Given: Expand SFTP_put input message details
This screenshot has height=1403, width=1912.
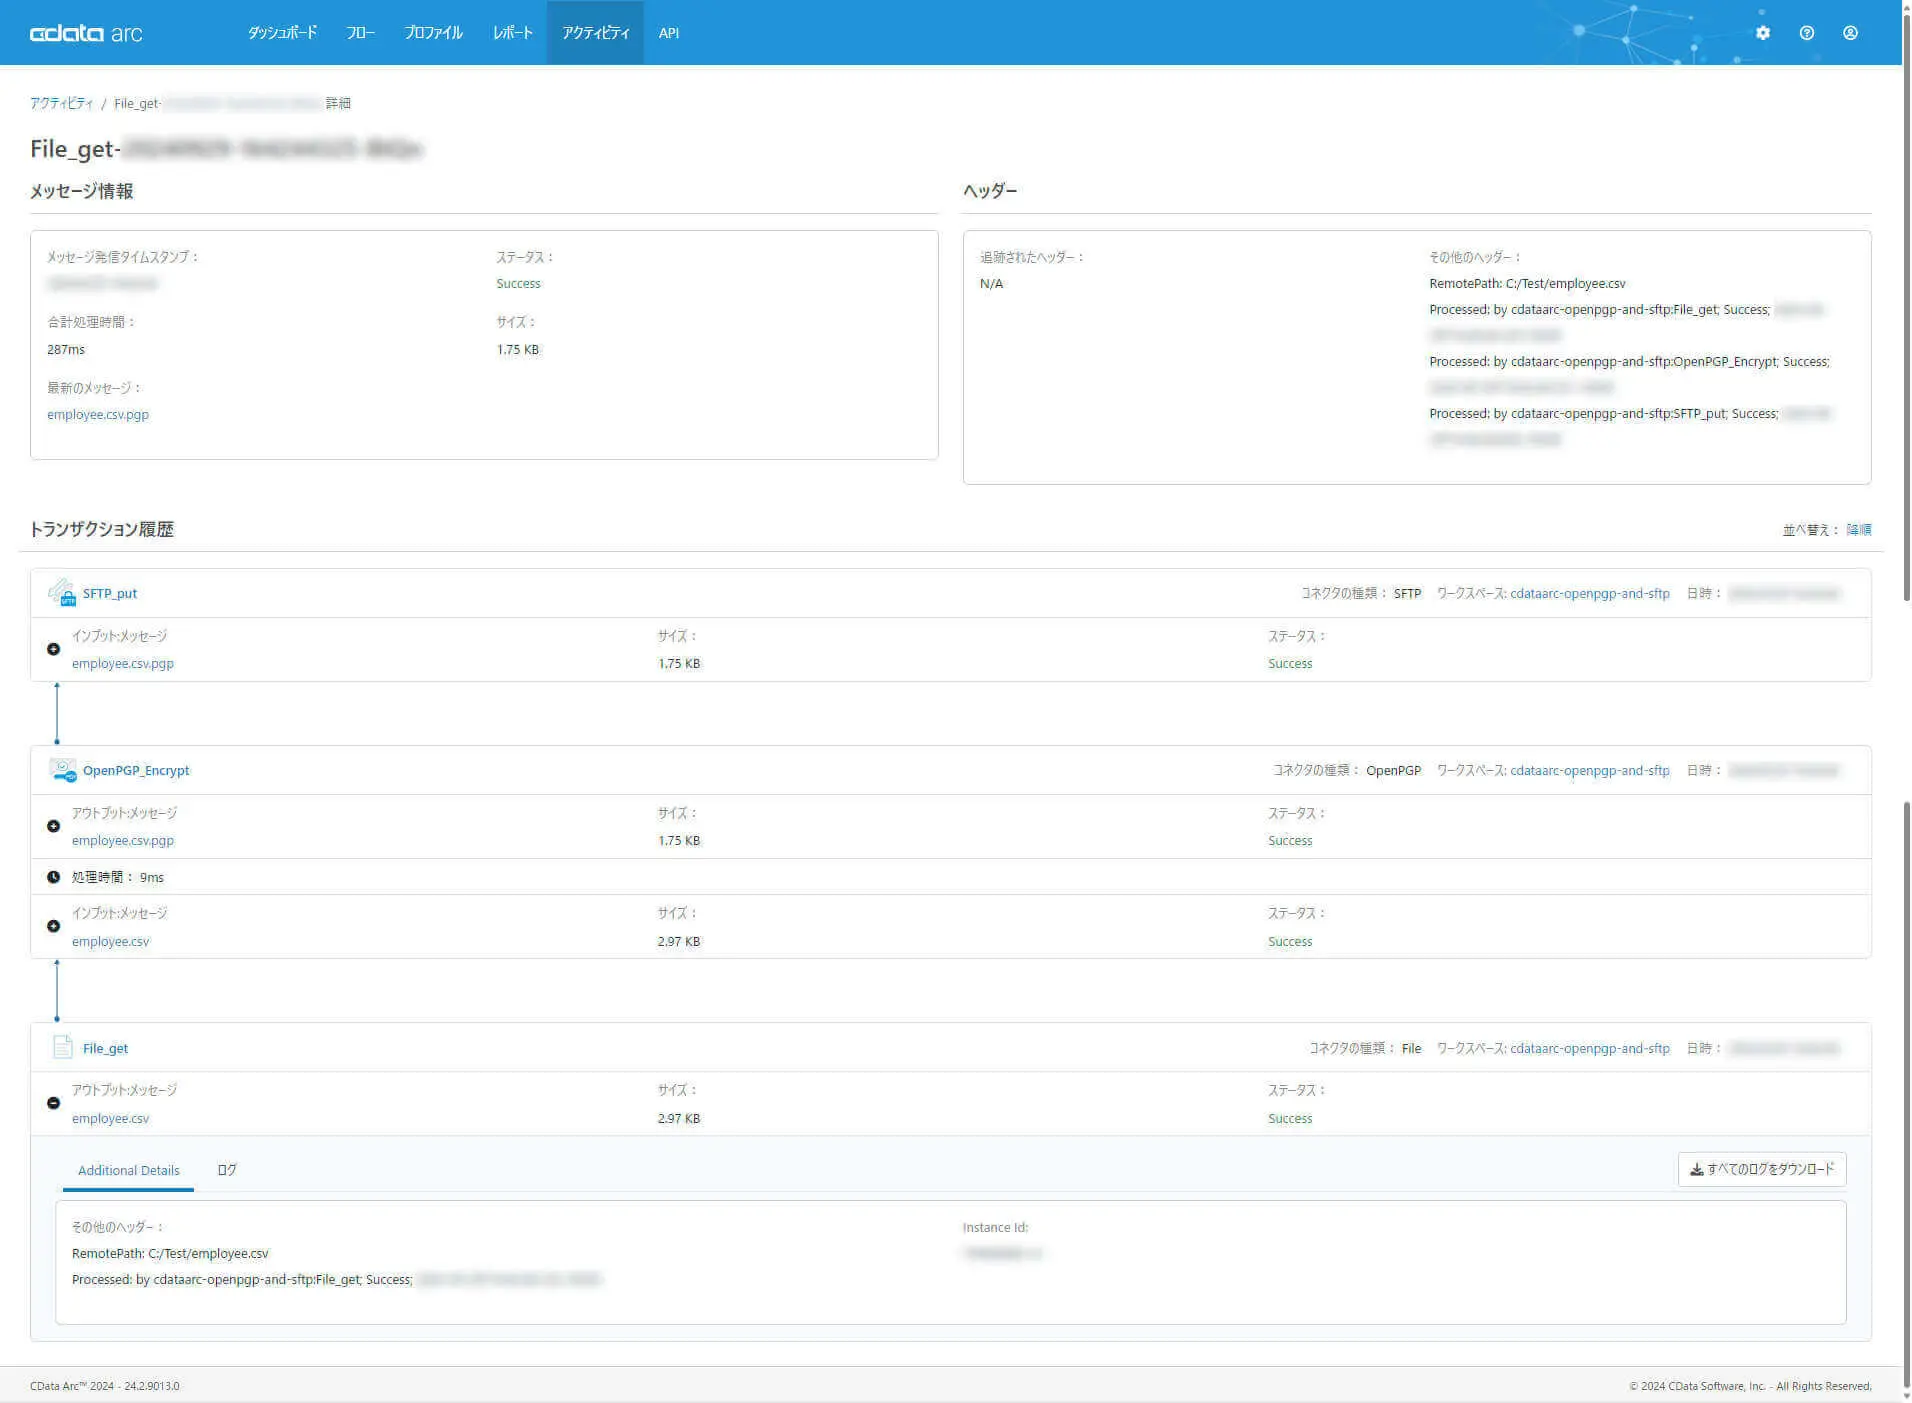Looking at the screenshot, I should pyautogui.click(x=54, y=649).
